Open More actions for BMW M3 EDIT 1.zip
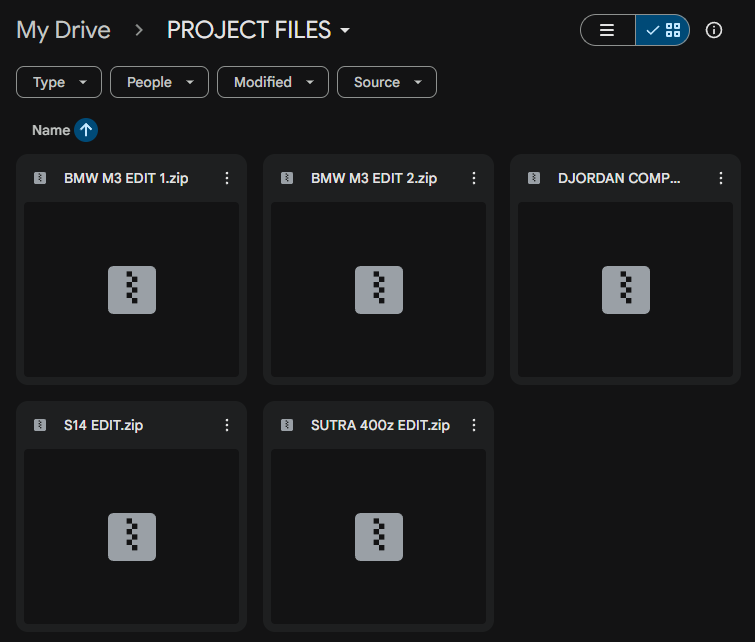Viewport: 755px width, 642px height. (227, 178)
